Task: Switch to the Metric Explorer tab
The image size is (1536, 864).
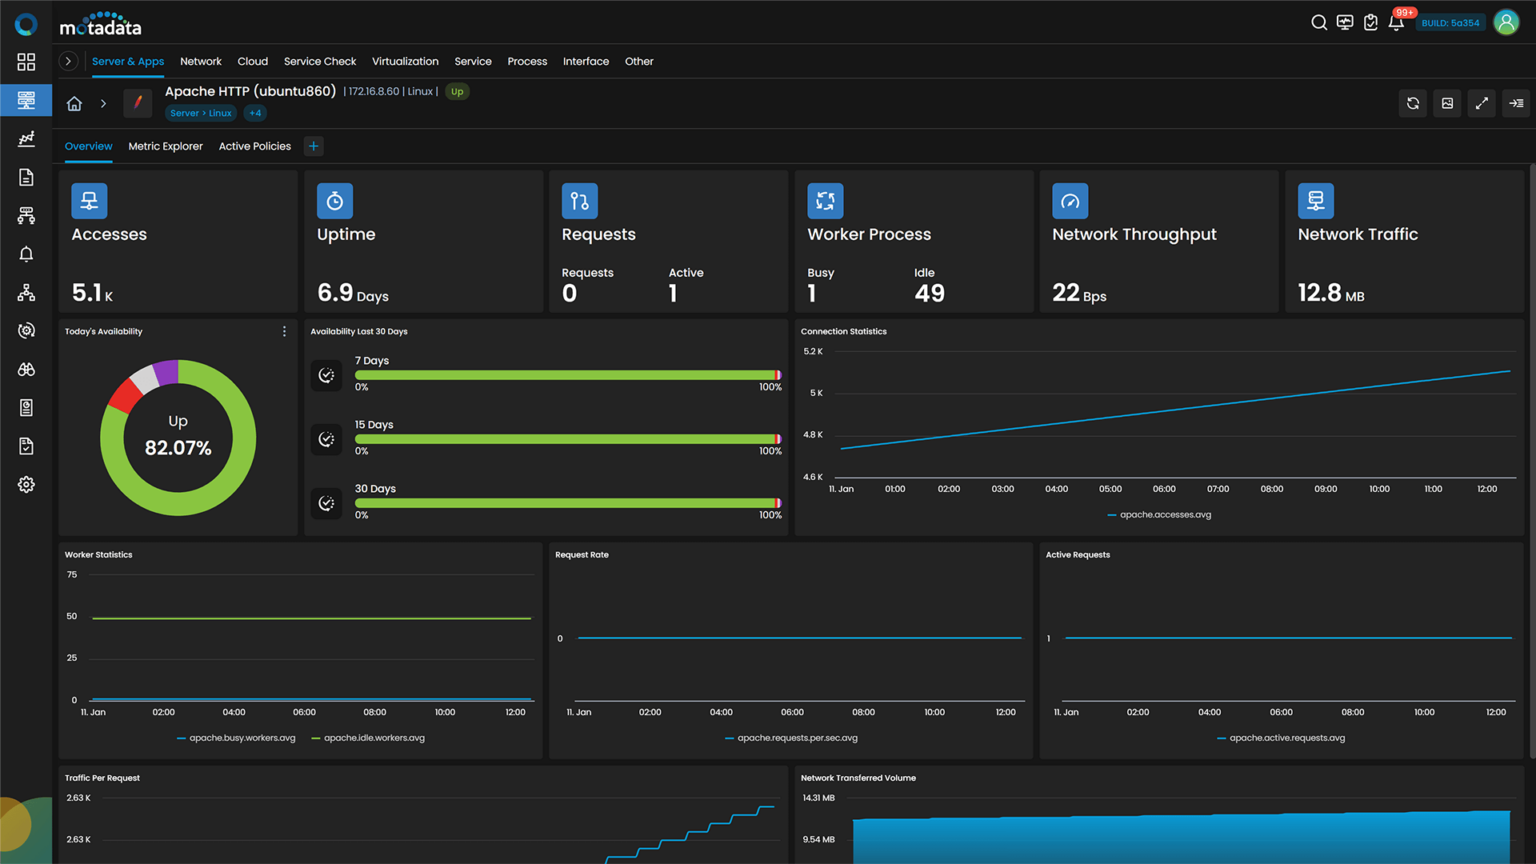Action: tap(165, 146)
